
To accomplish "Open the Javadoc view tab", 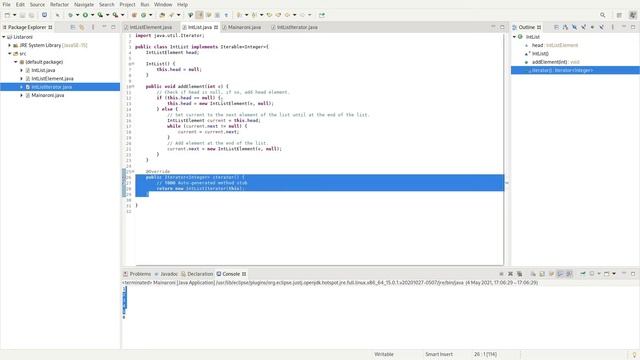I will pyautogui.click(x=166, y=274).
